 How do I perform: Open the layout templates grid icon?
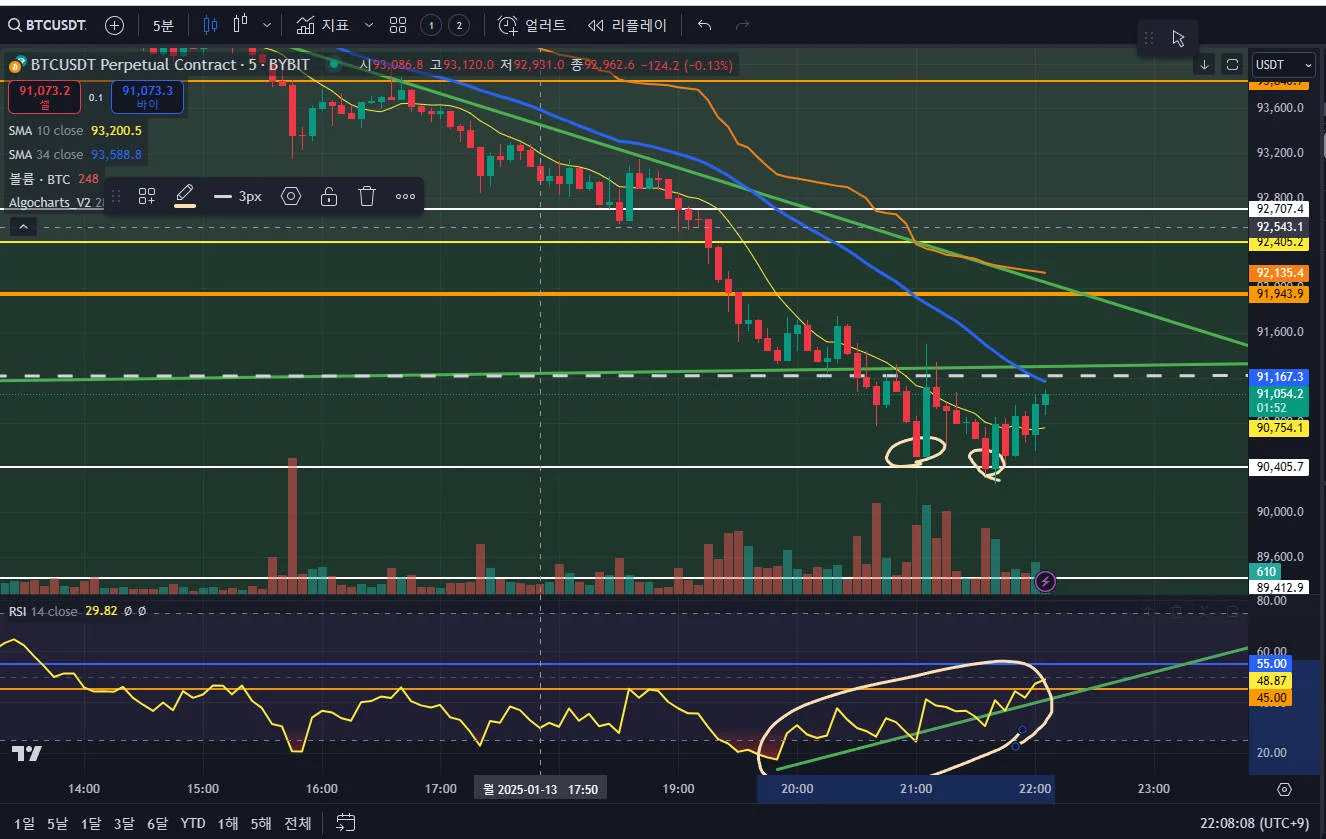click(398, 25)
